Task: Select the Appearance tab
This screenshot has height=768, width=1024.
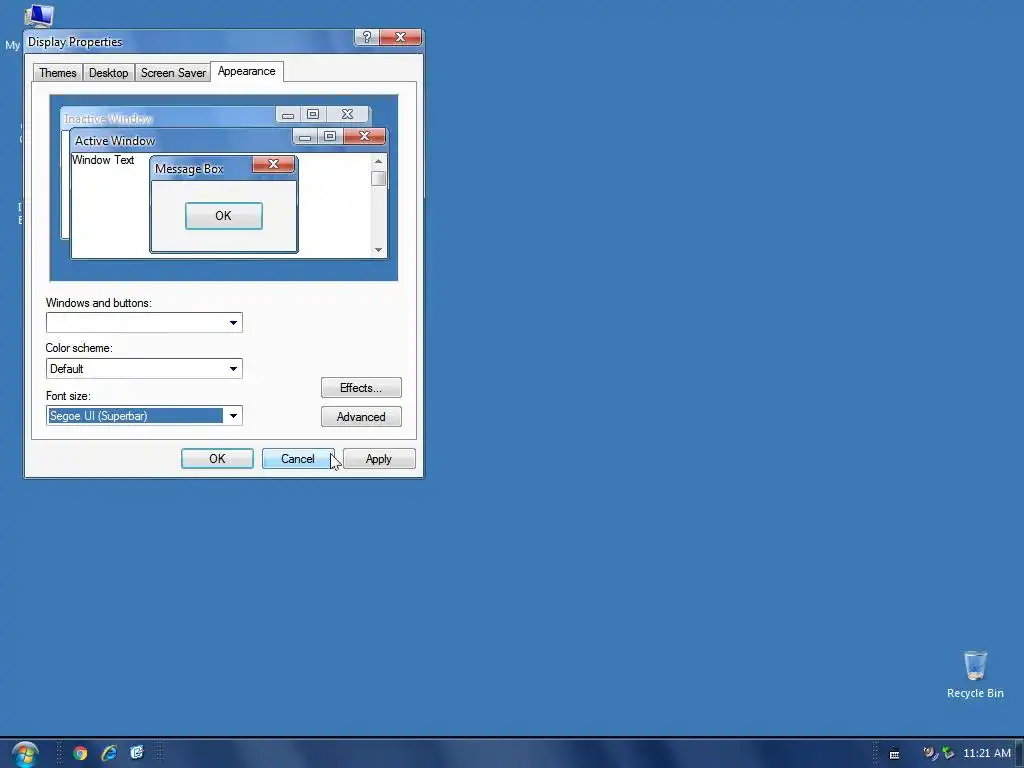Action: tap(247, 71)
